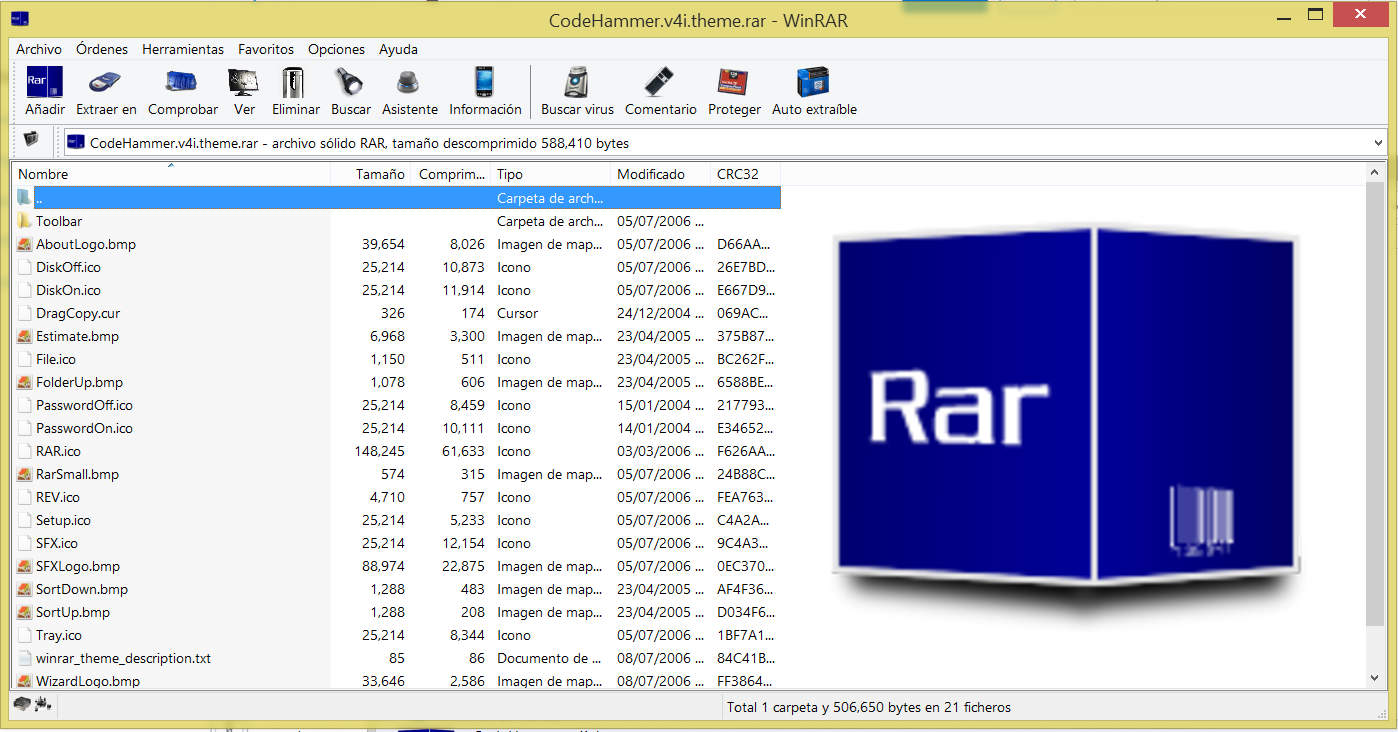1398x732 pixels.
Task: Click the winrar_theme_description.txt file icon
Action: pyautogui.click(x=25, y=658)
